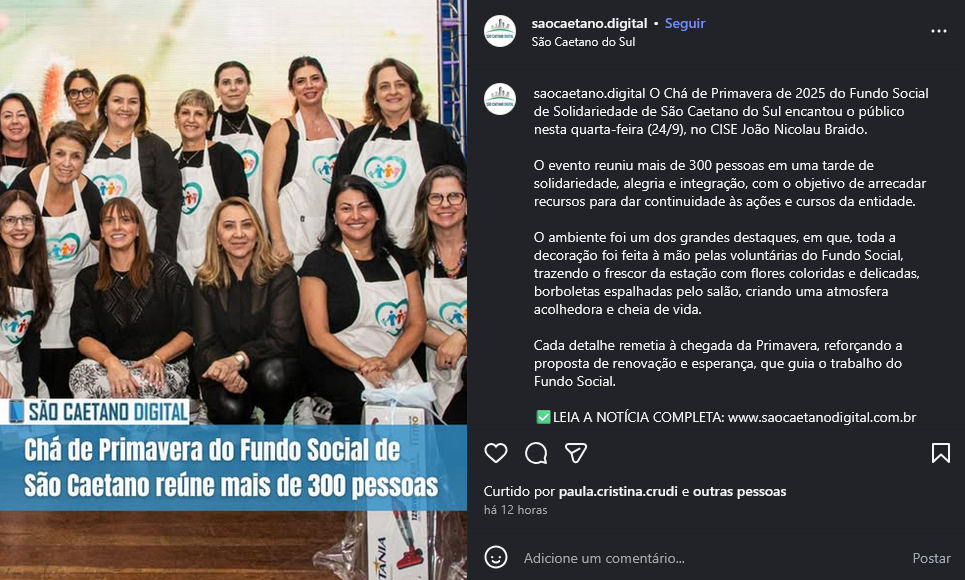Viewport: 965px width, 580px height.
Task: Open the emoji picker smiley icon
Action: (x=495, y=557)
